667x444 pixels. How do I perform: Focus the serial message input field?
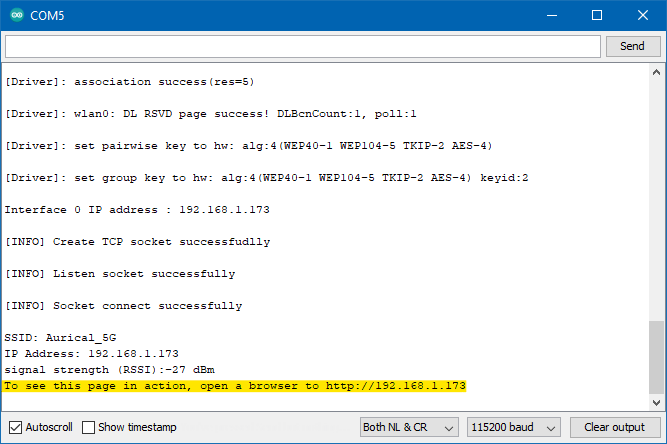pos(303,46)
